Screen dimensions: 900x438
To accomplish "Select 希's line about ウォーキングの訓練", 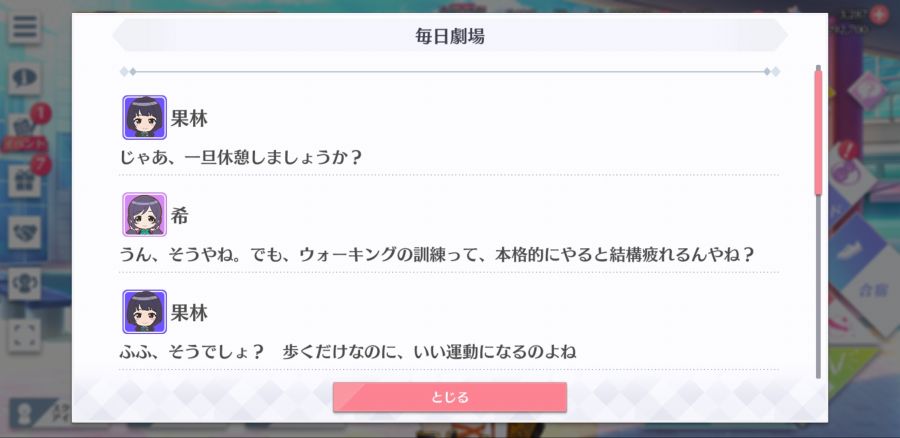I will click(x=436, y=254).
